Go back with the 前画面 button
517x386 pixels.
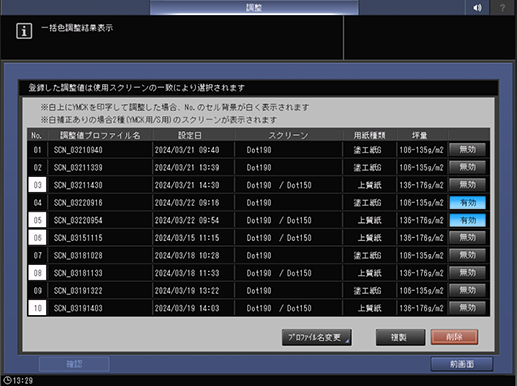pos(462,364)
